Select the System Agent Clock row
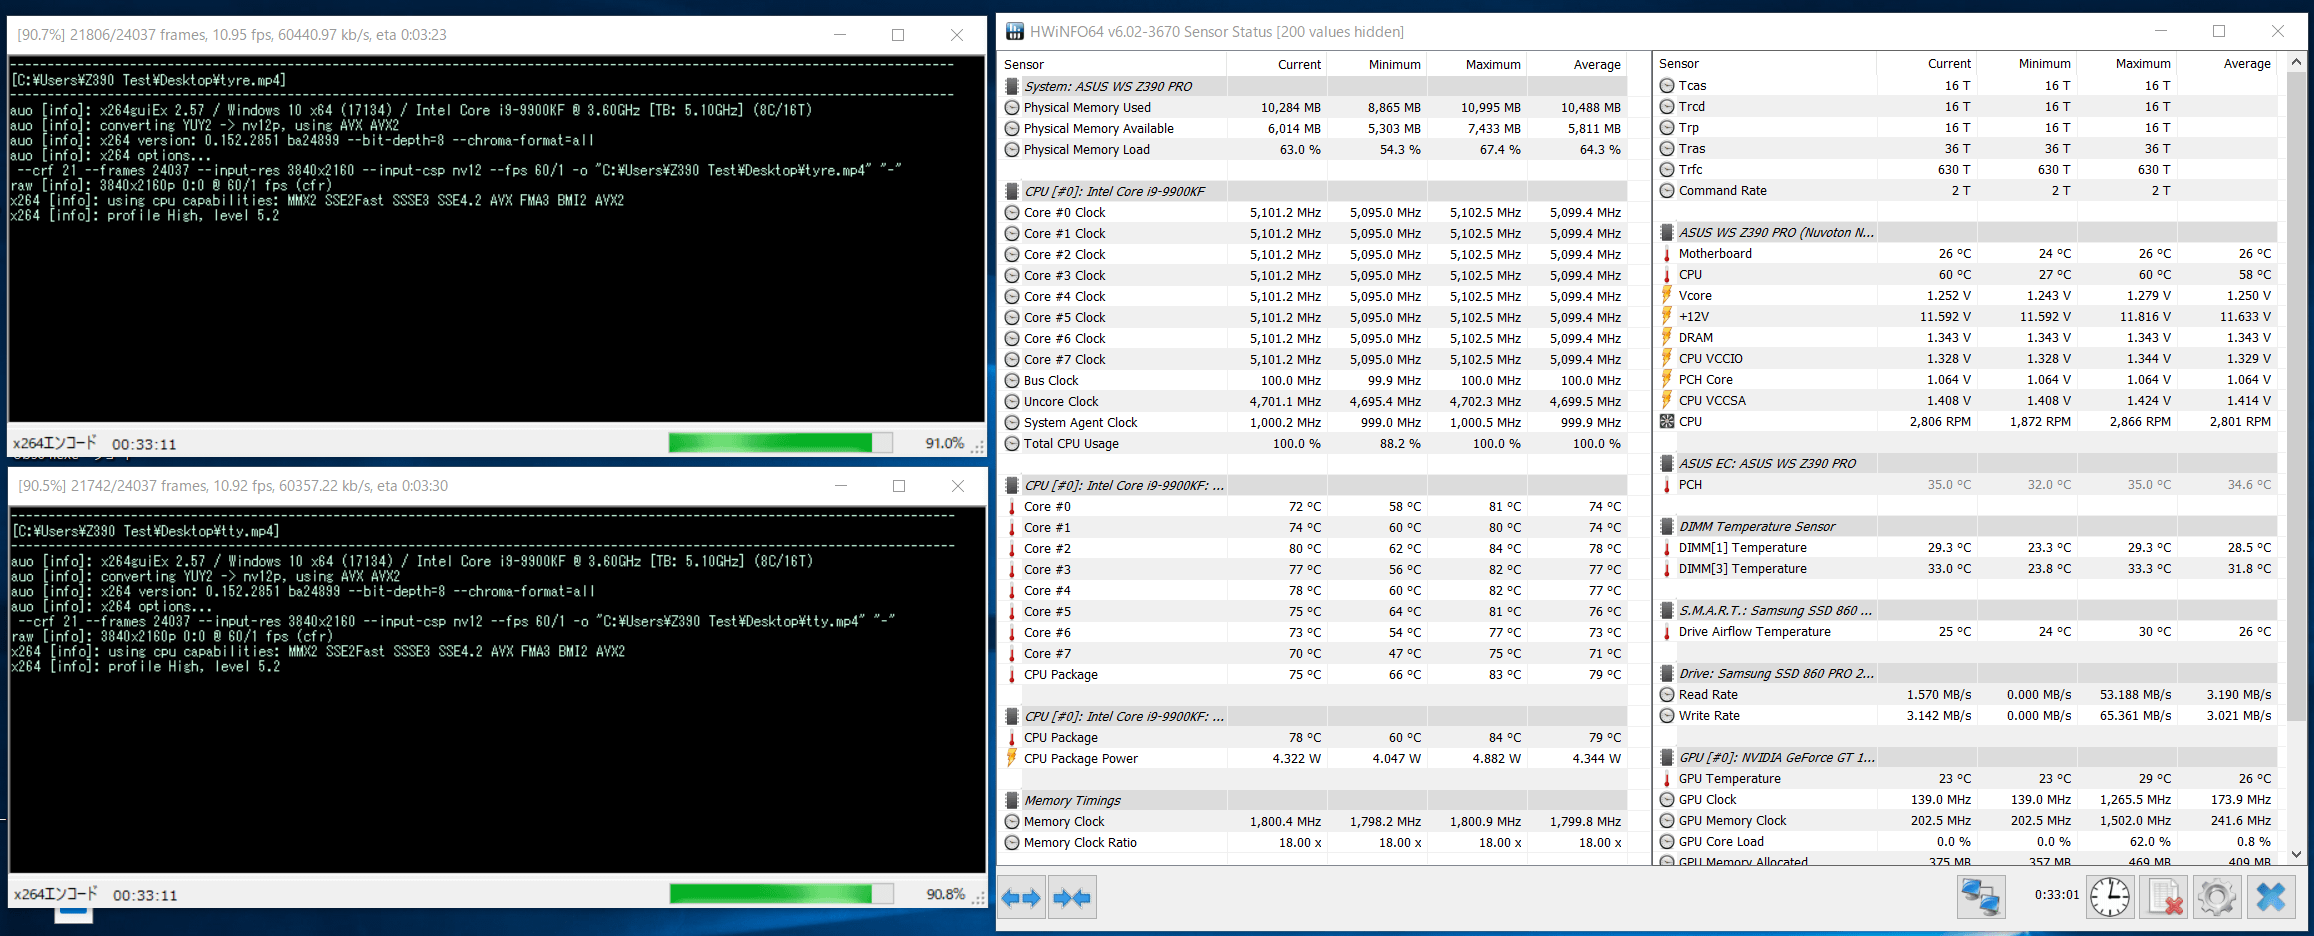The height and width of the screenshot is (936, 2314). 1314,422
